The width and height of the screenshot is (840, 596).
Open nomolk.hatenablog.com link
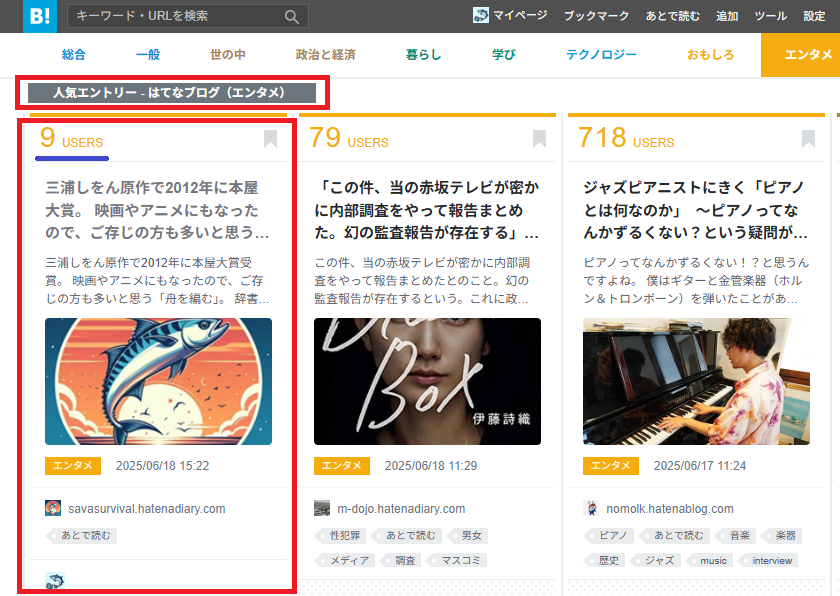coord(670,509)
